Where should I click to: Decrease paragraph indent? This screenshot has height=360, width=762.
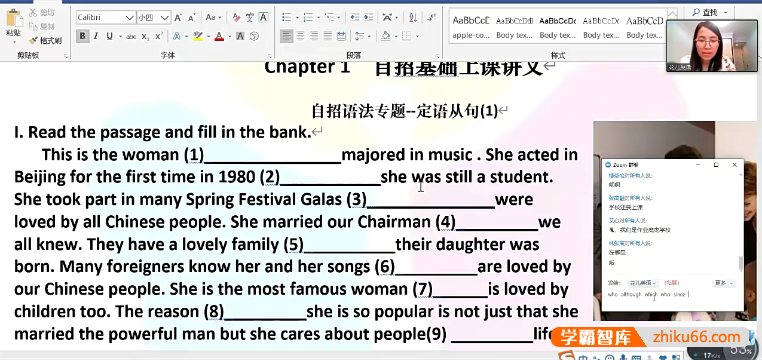point(355,18)
